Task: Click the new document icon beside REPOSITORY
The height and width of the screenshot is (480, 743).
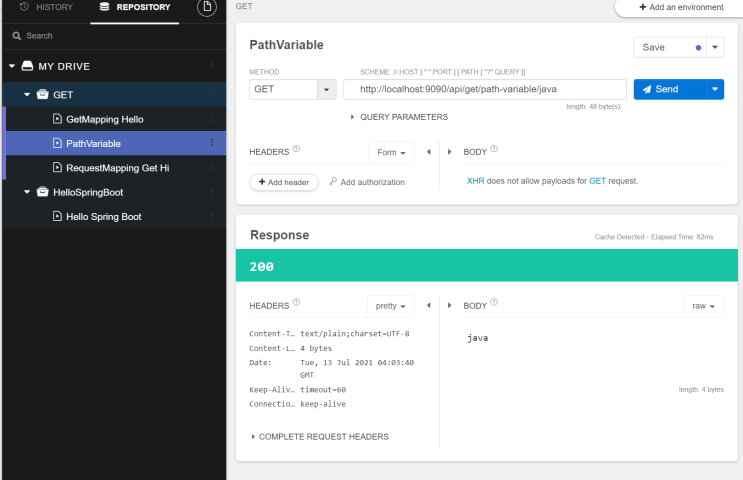Action: click(x=207, y=7)
